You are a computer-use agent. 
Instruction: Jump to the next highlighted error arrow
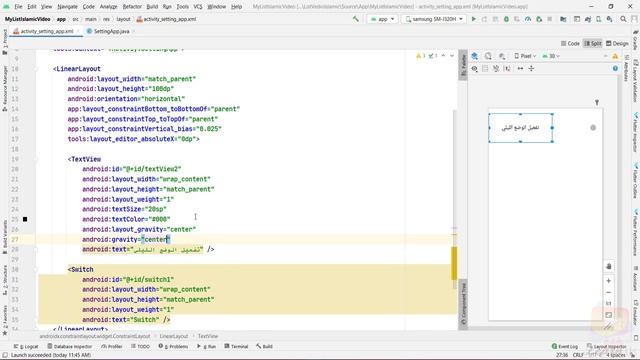coord(451,56)
